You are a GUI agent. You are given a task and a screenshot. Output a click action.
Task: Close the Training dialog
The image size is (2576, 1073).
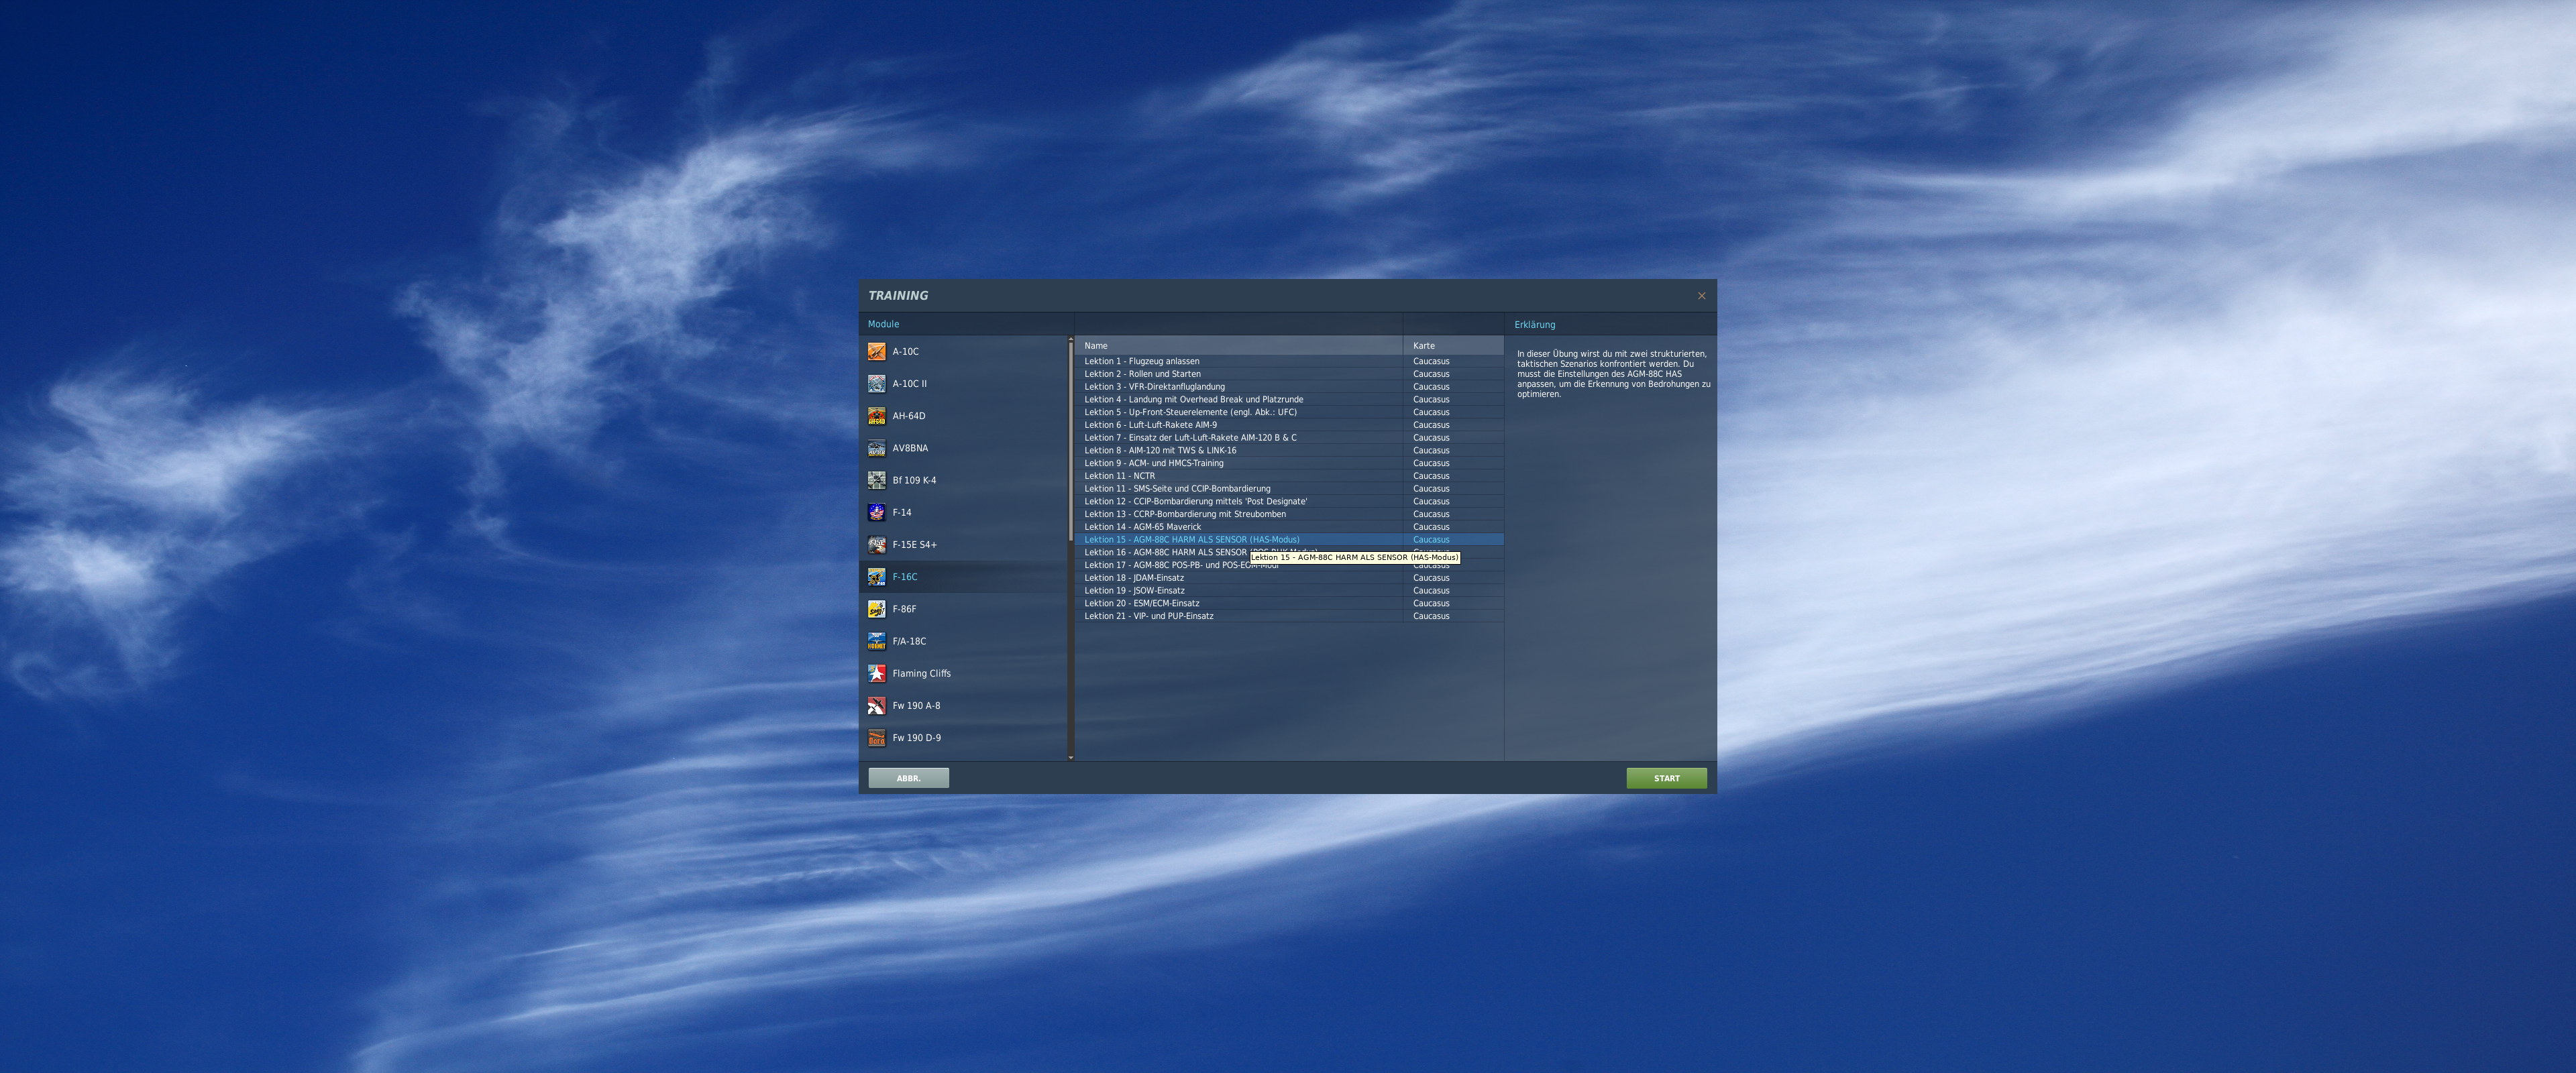1701,296
